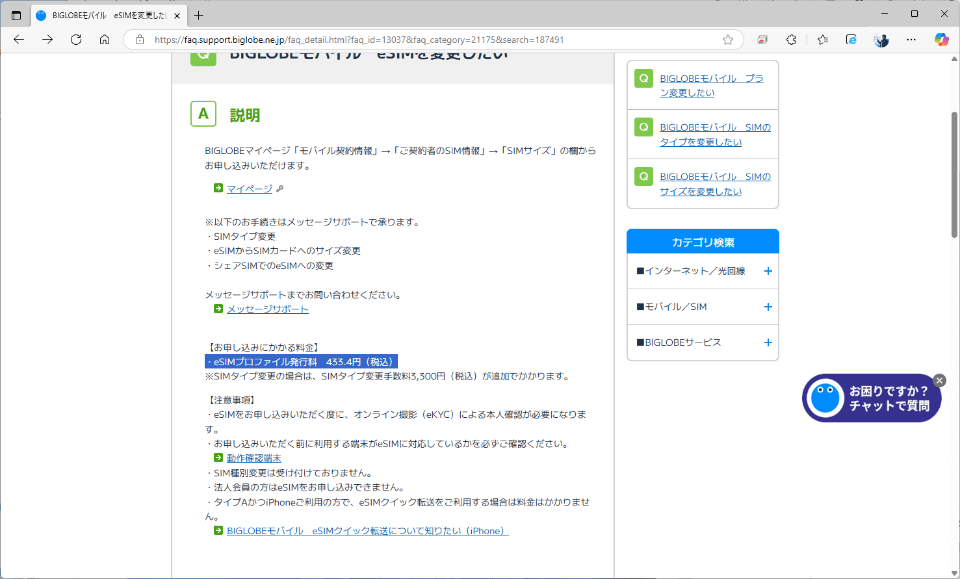This screenshot has height=579, width=960.
Task: Dismiss the chat popup with X
Action: [x=939, y=381]
